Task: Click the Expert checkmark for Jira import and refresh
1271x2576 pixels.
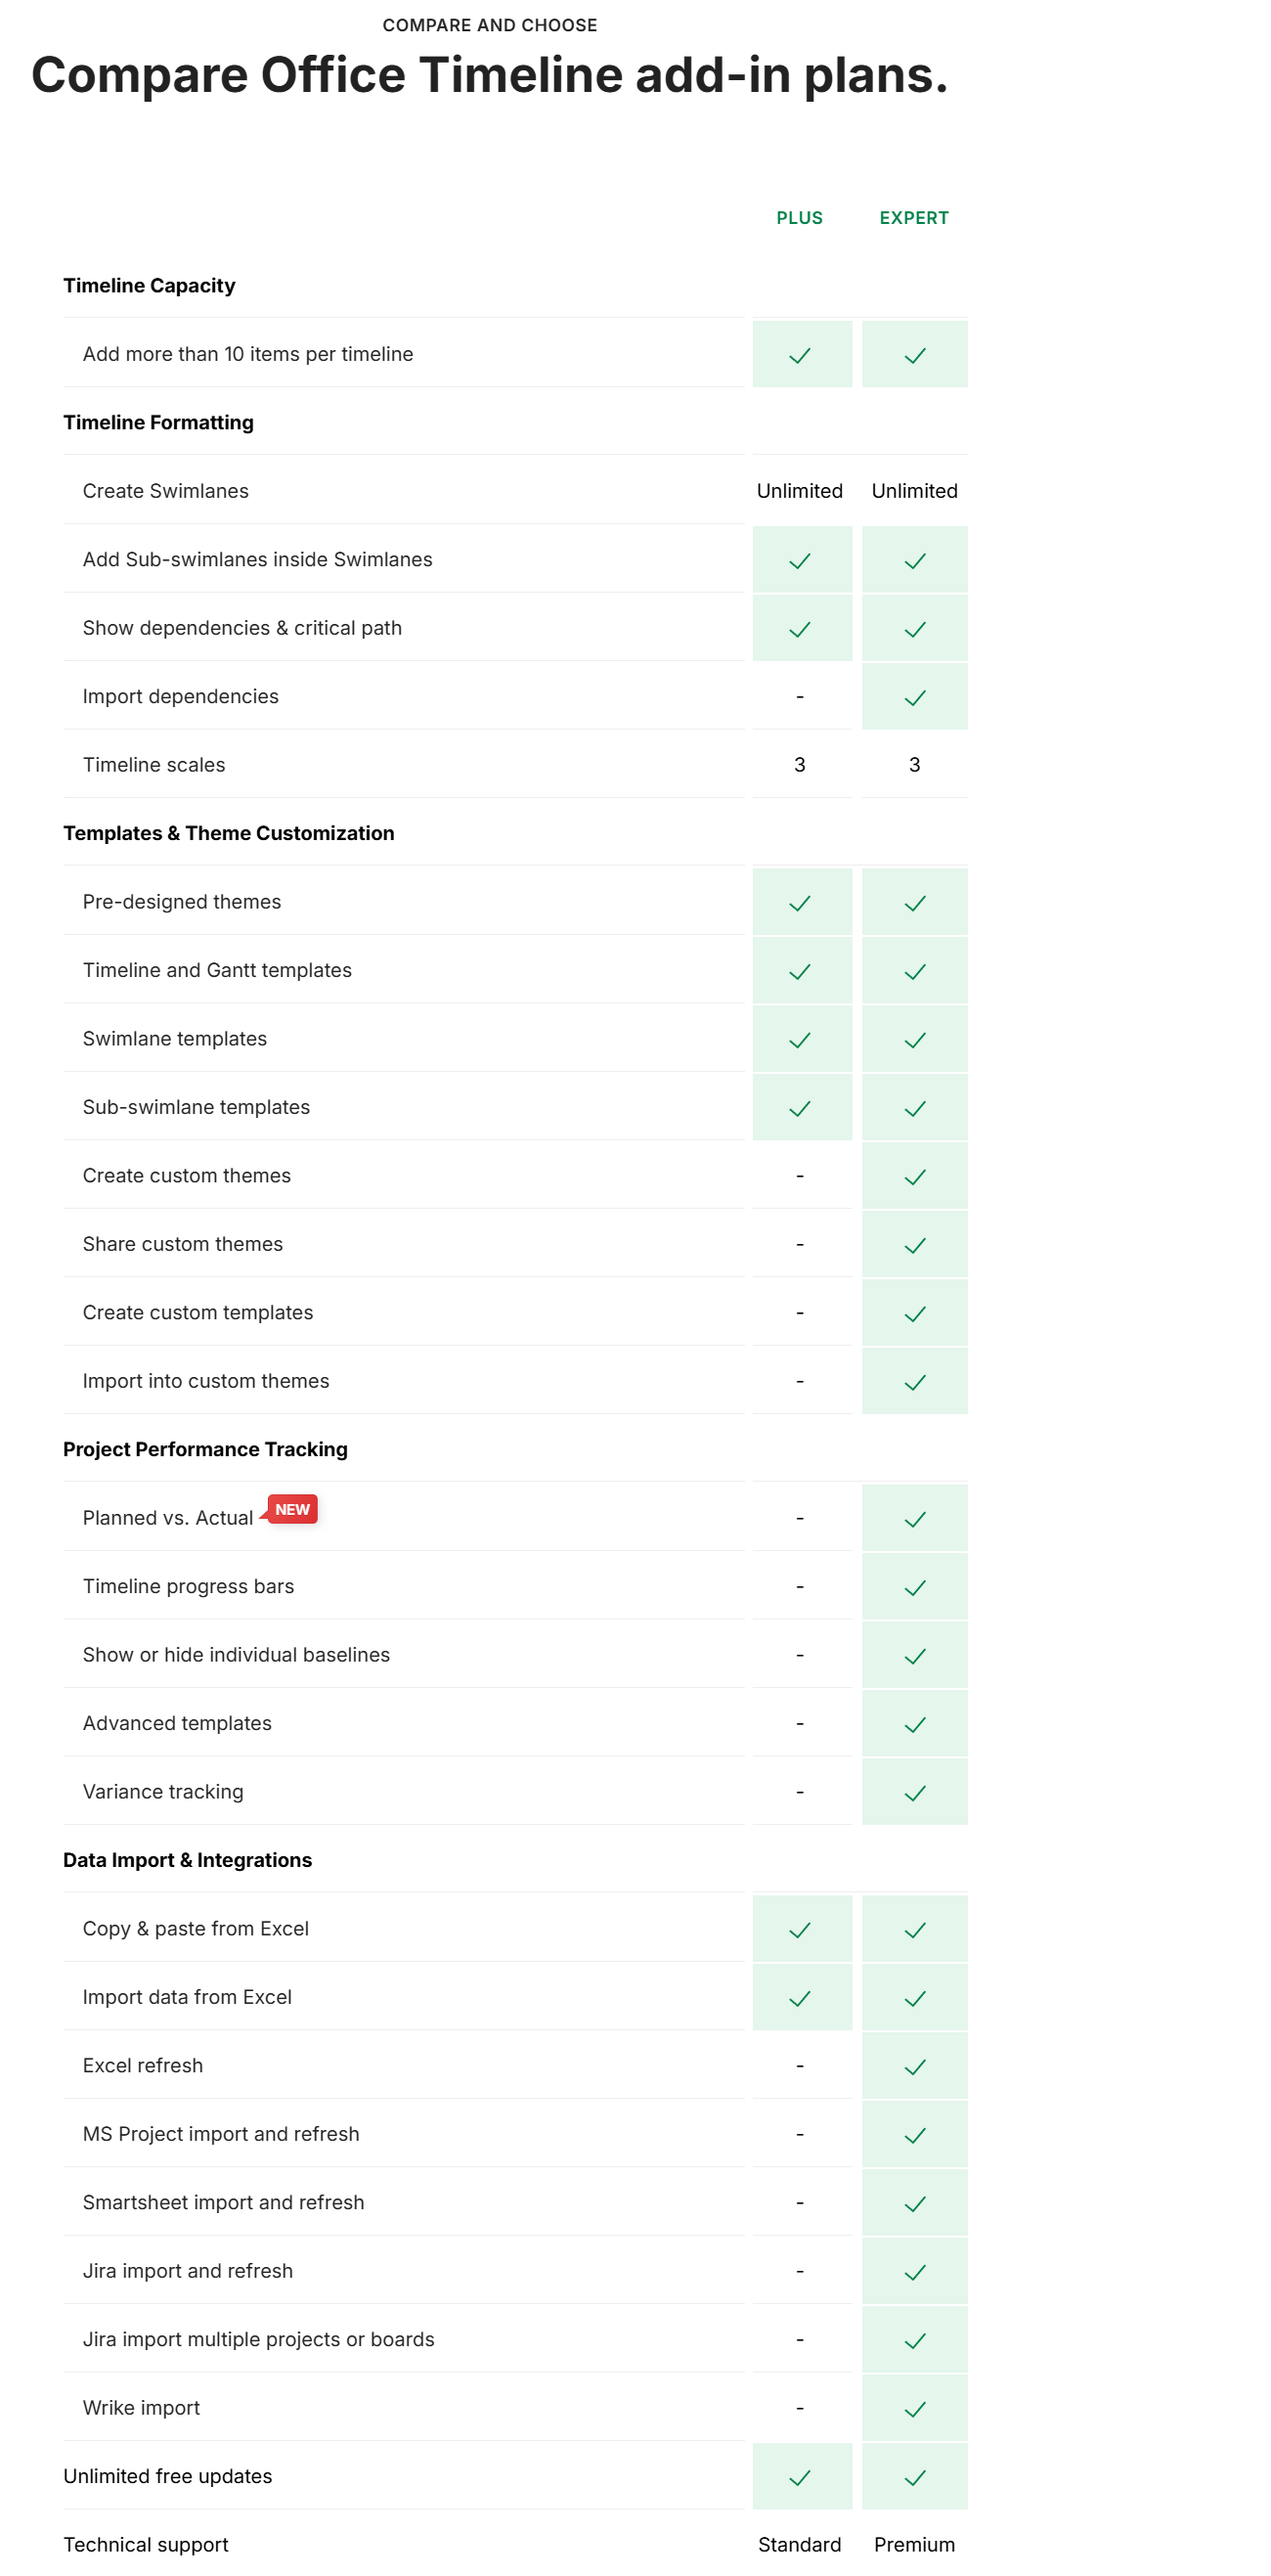Action: coord(914,2272)
